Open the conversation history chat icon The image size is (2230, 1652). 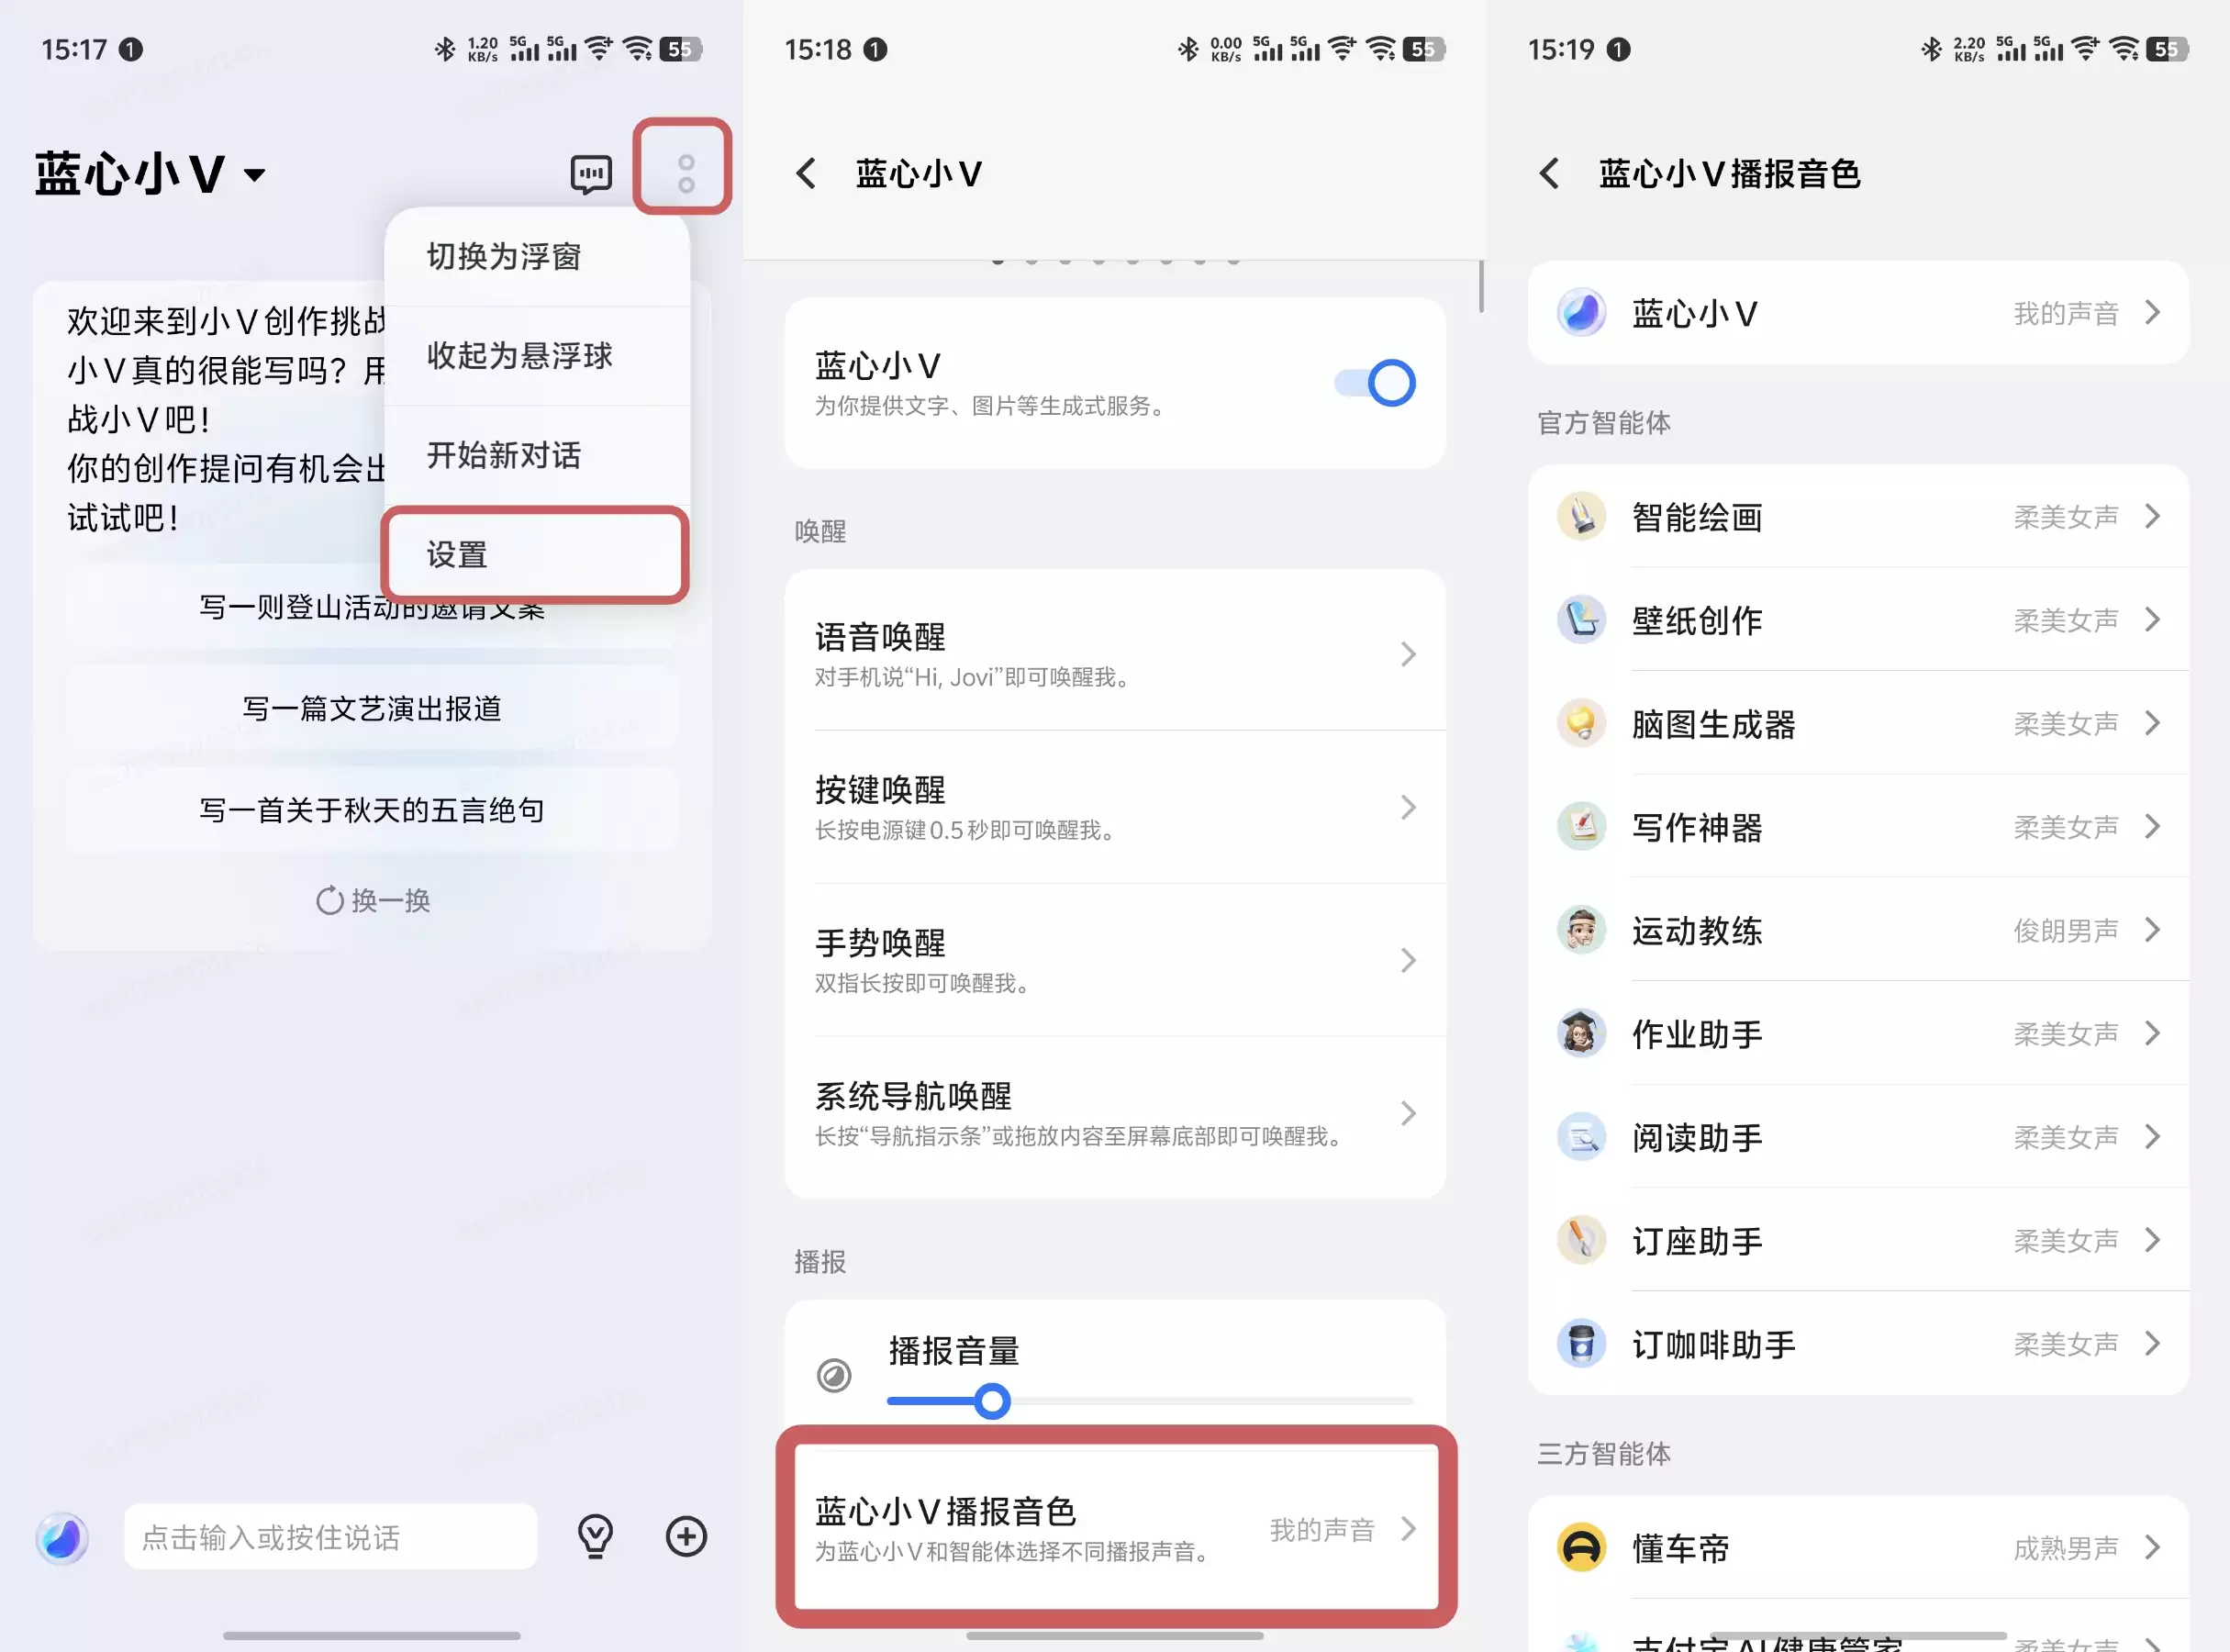pyautogui.click(x=591, y=174)
